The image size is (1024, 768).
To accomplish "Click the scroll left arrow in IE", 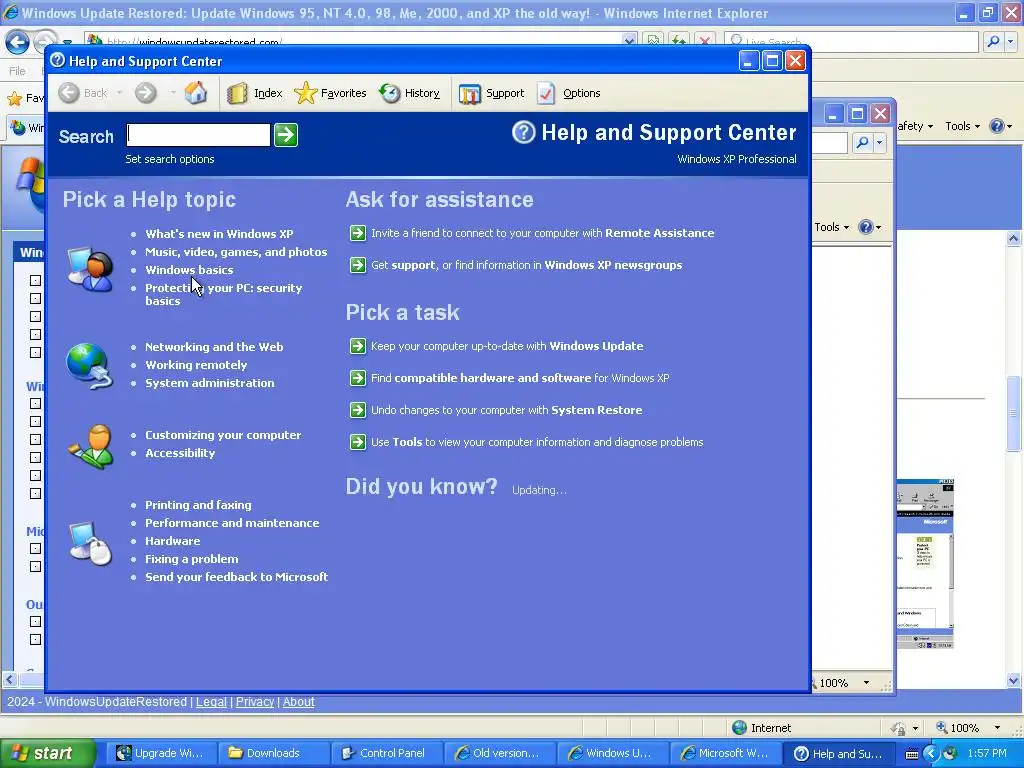I will (9, 679).
